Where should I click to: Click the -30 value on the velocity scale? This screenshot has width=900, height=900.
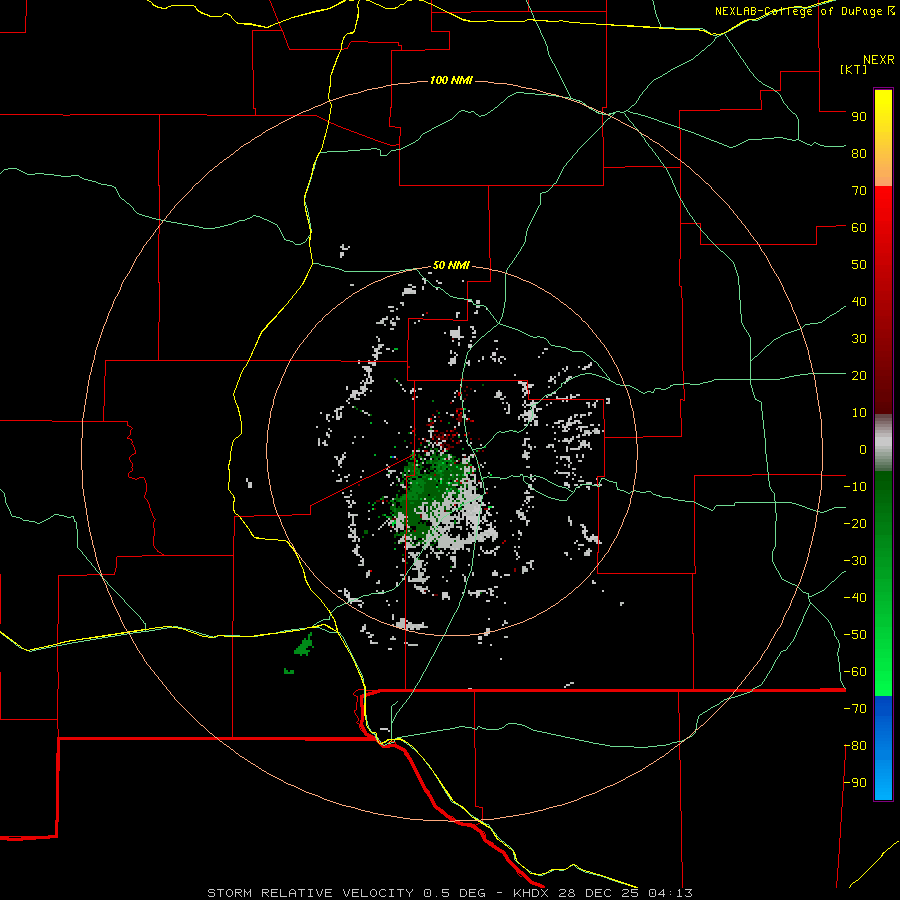coord(855,561)
